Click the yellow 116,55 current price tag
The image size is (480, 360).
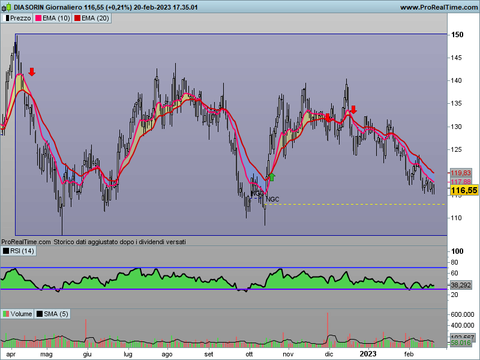click(x=464, y=190)
